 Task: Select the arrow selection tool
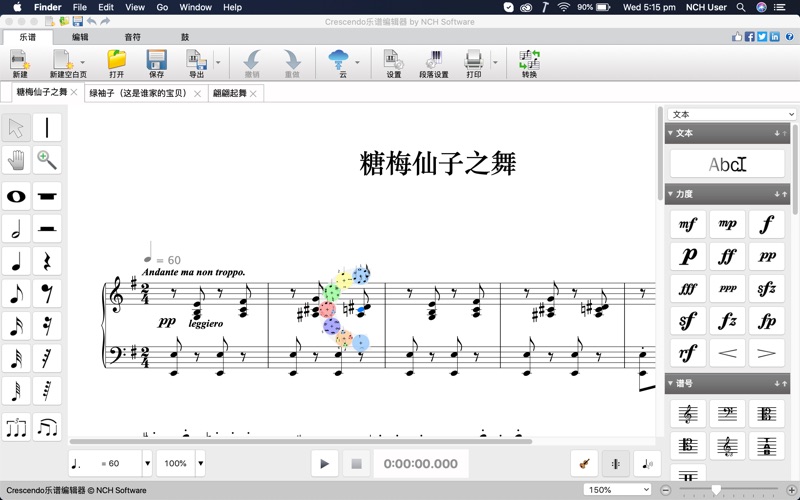(x=16, y=128)
